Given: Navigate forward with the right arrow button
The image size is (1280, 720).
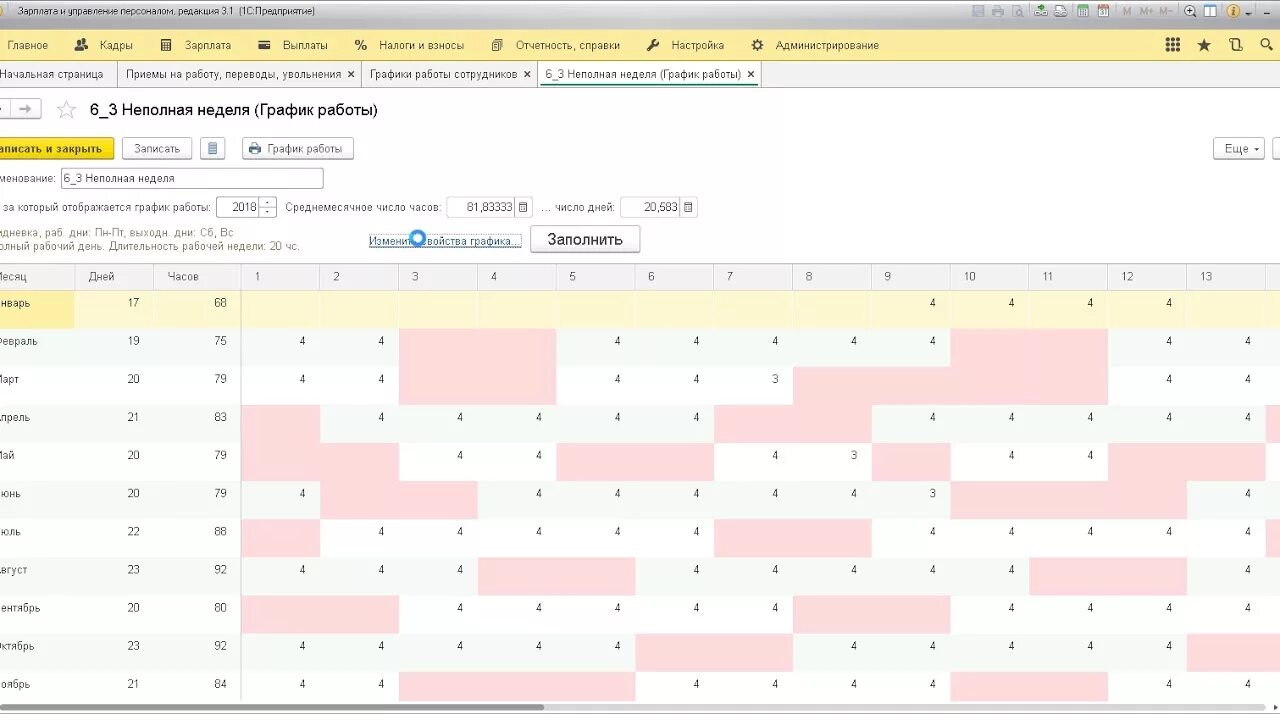Looking at the screenshot, I should (26, 109).
